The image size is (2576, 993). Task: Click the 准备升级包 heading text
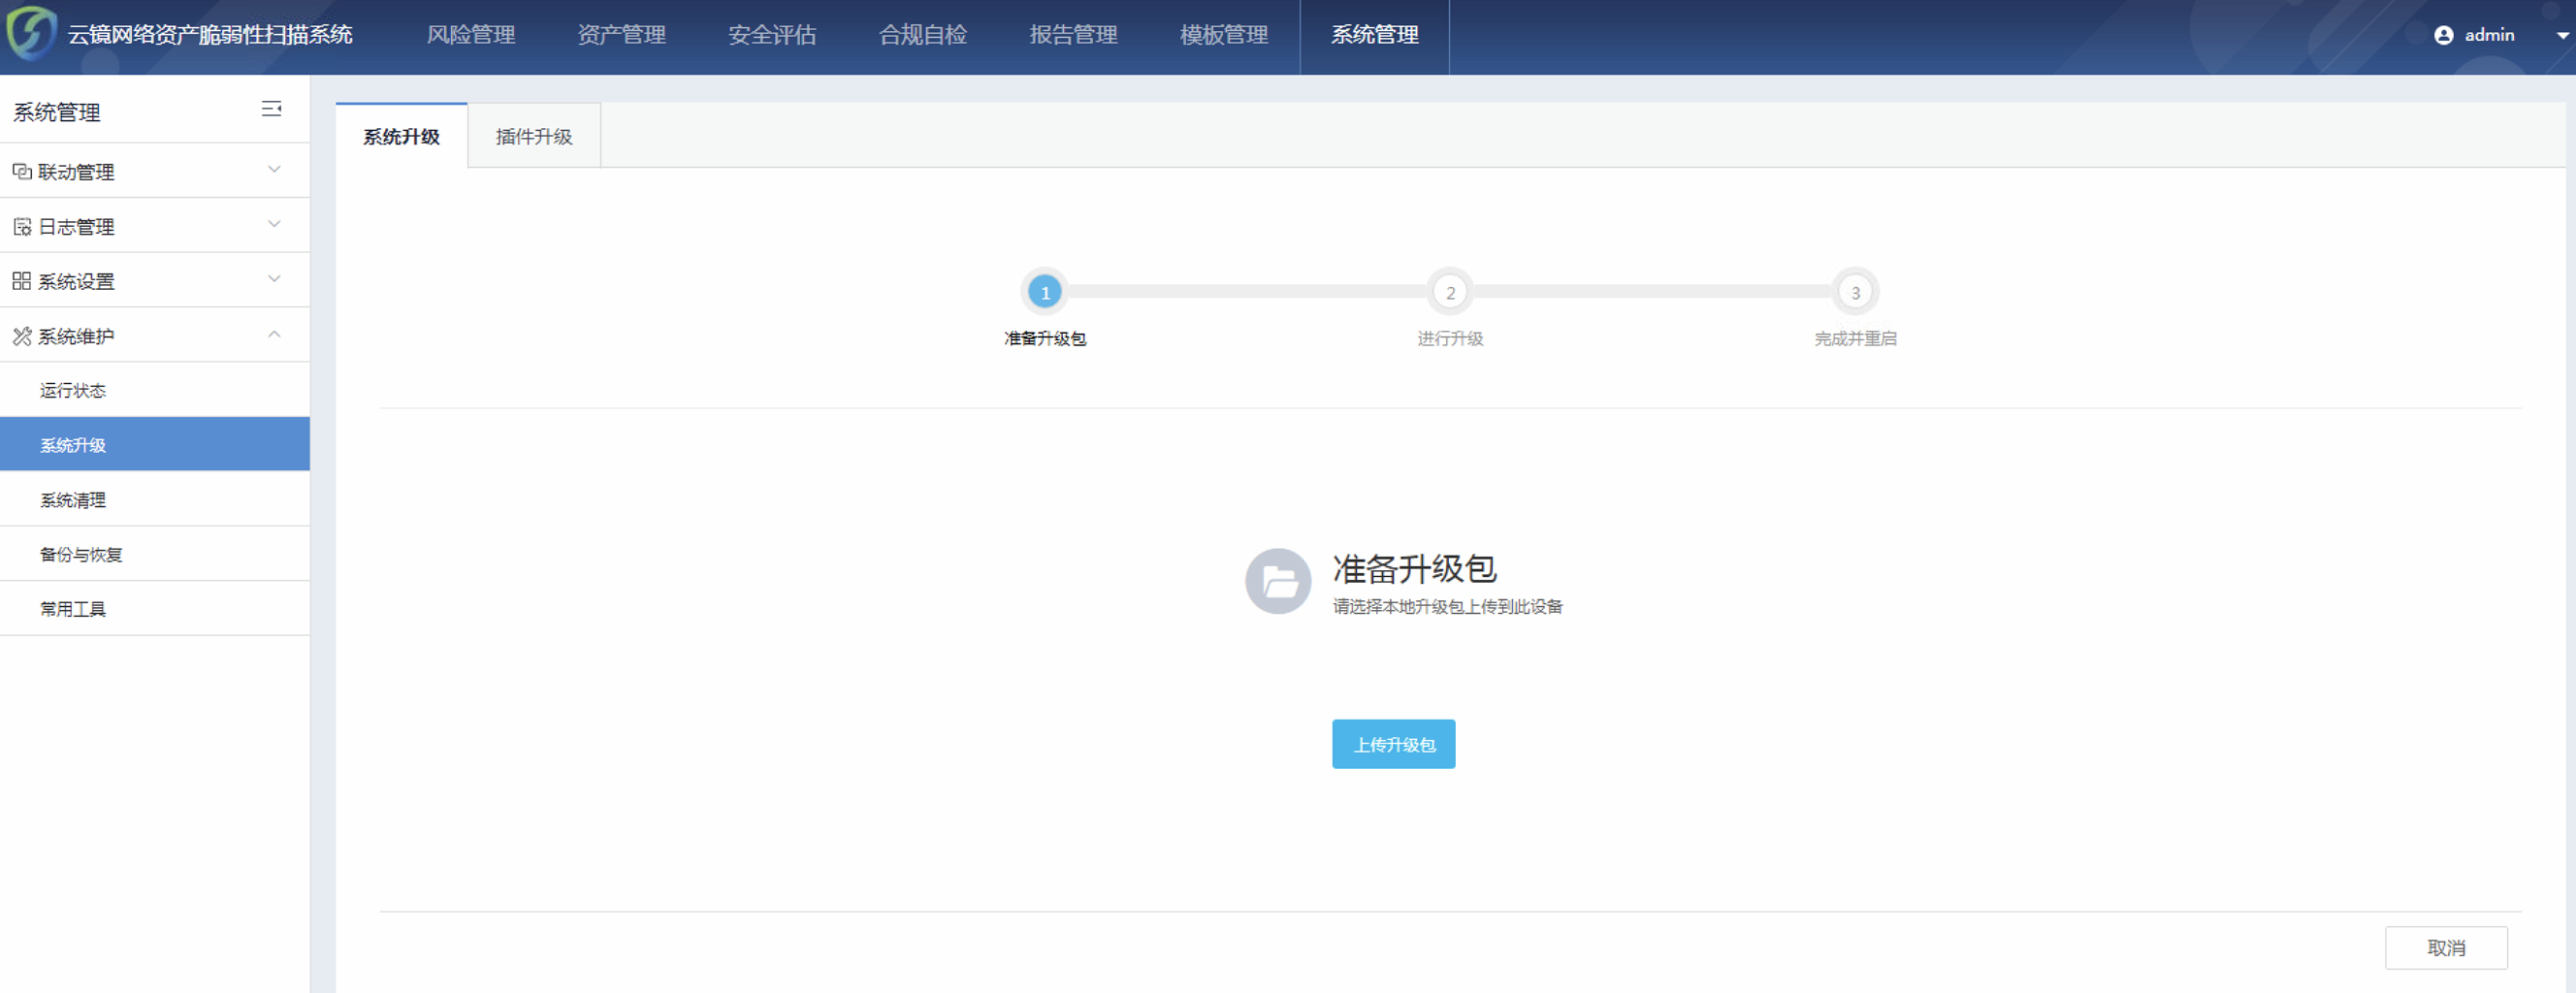(1414, 569)
